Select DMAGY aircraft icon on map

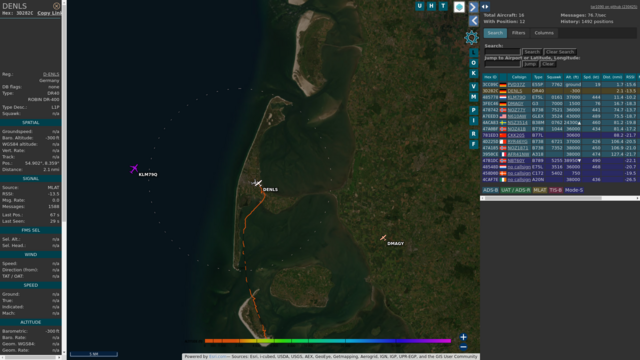[x=383, y=238]
